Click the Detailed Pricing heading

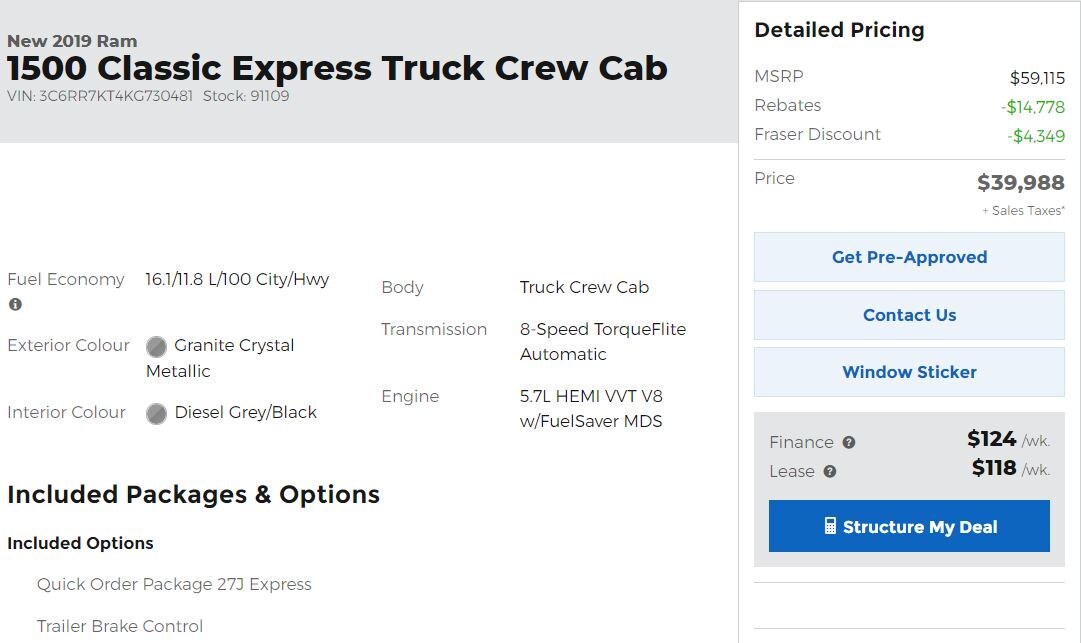point(839,30)
